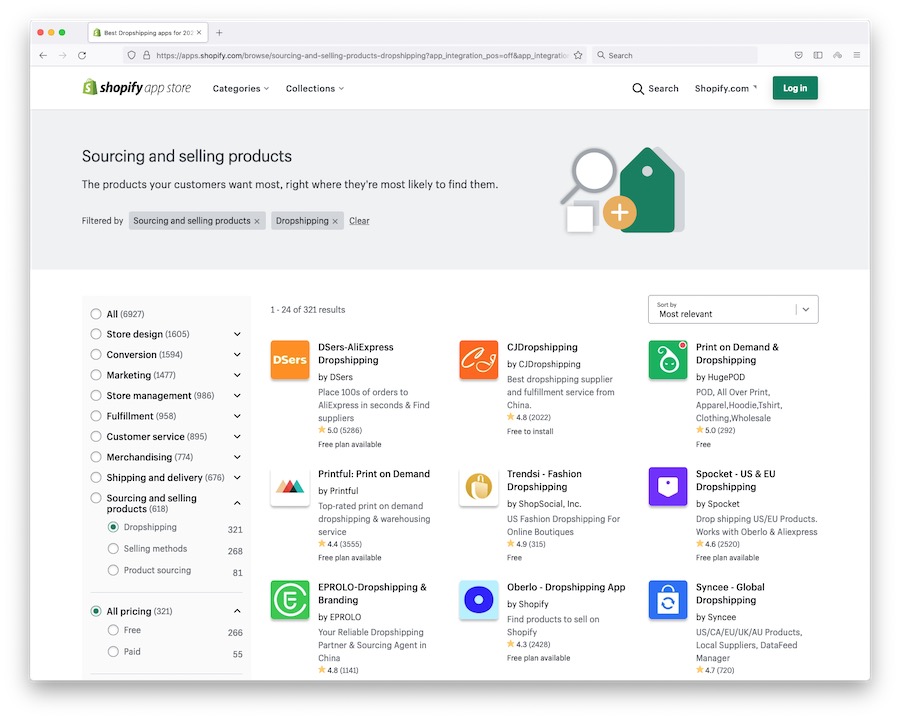
Task: Click the Shopify app store logo
Action: 137,87
